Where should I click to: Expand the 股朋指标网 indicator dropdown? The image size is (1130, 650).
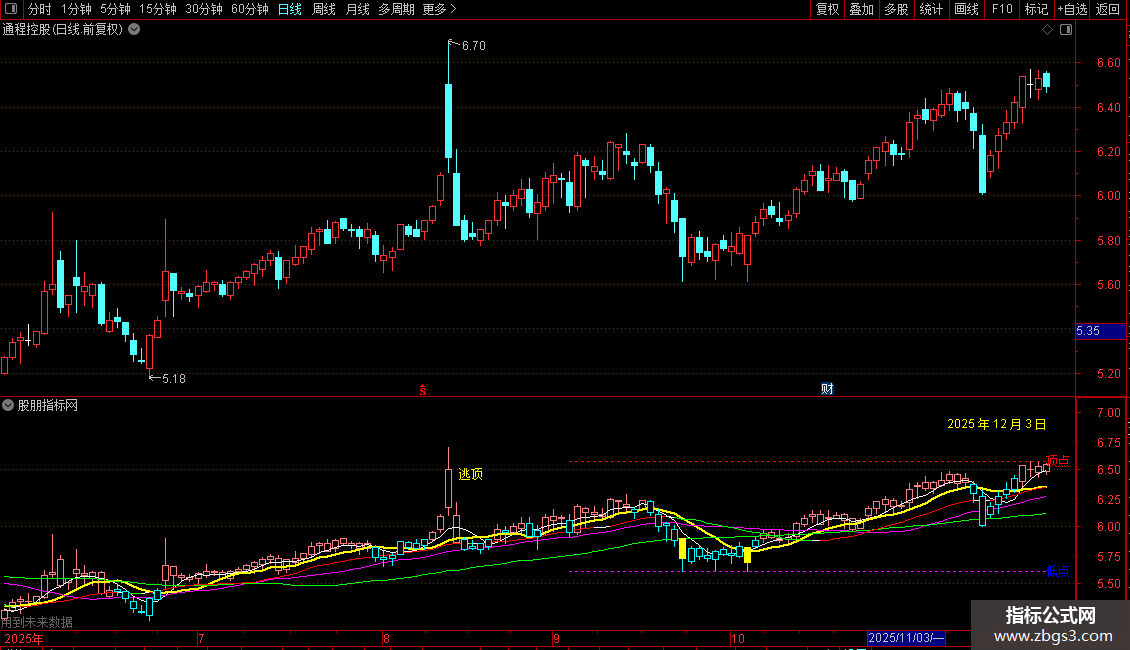[8, 405]
